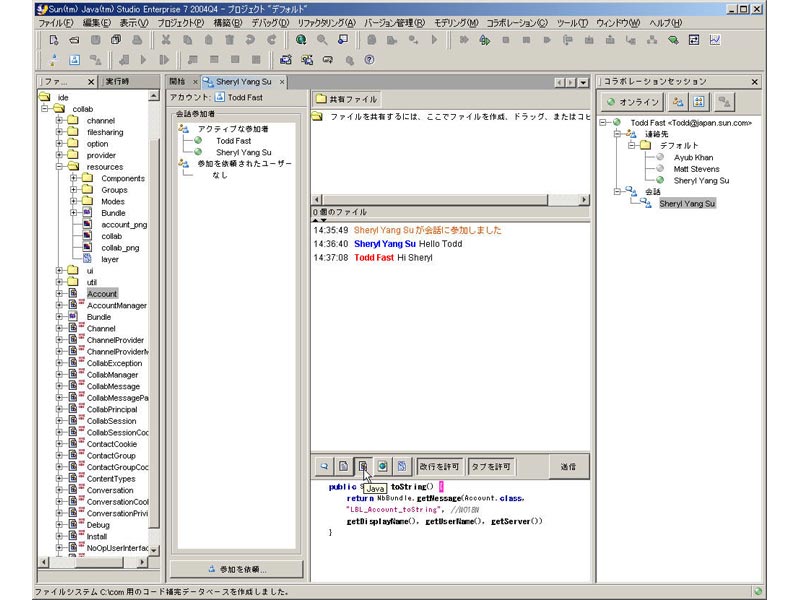Select Sheryl Yang Su under アクティブな参加者
This screenshot has width=800, height=600.
244,152
